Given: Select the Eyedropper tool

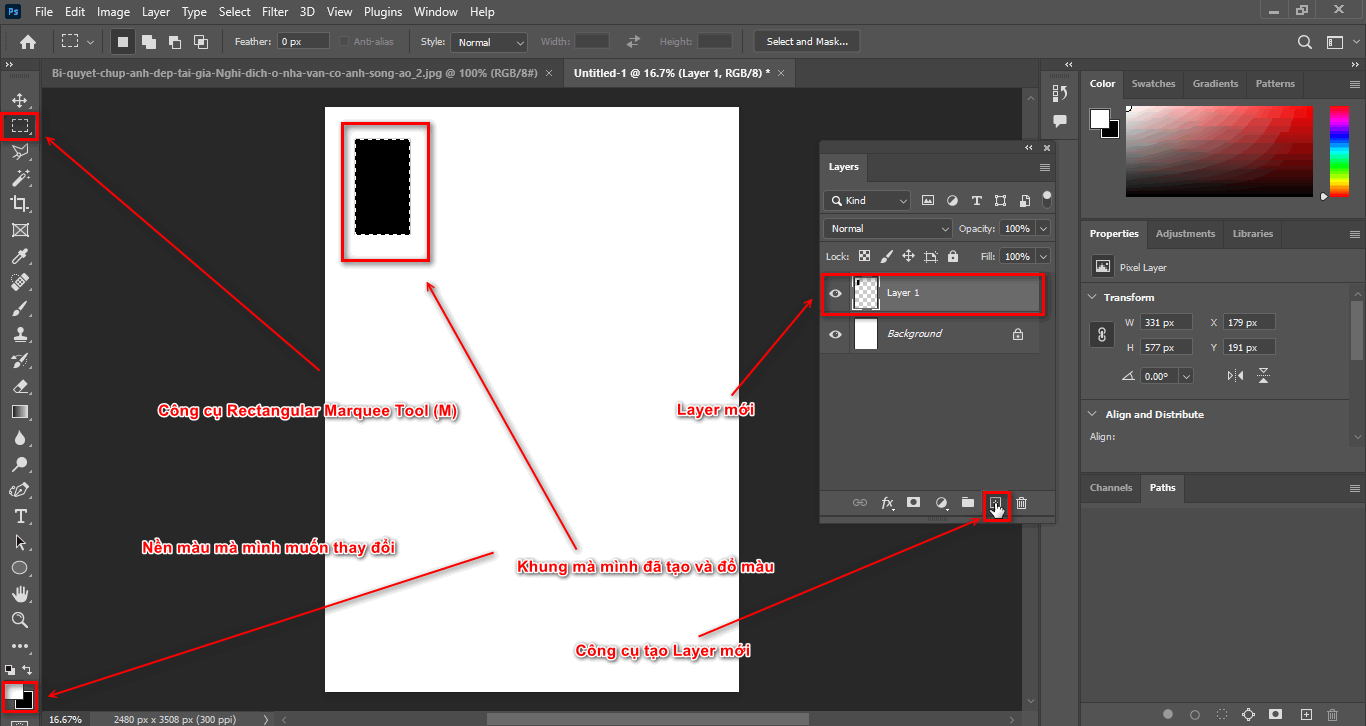Looking at the screenshot, I should coord(20,256).
